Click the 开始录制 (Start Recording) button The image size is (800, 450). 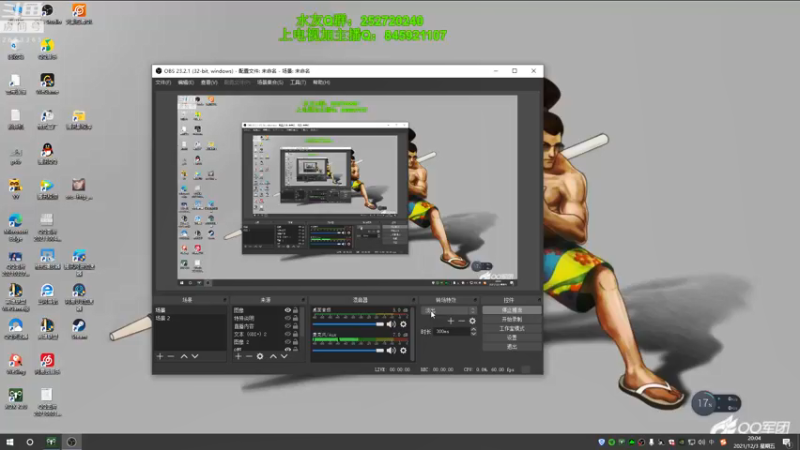click(512, 319)
